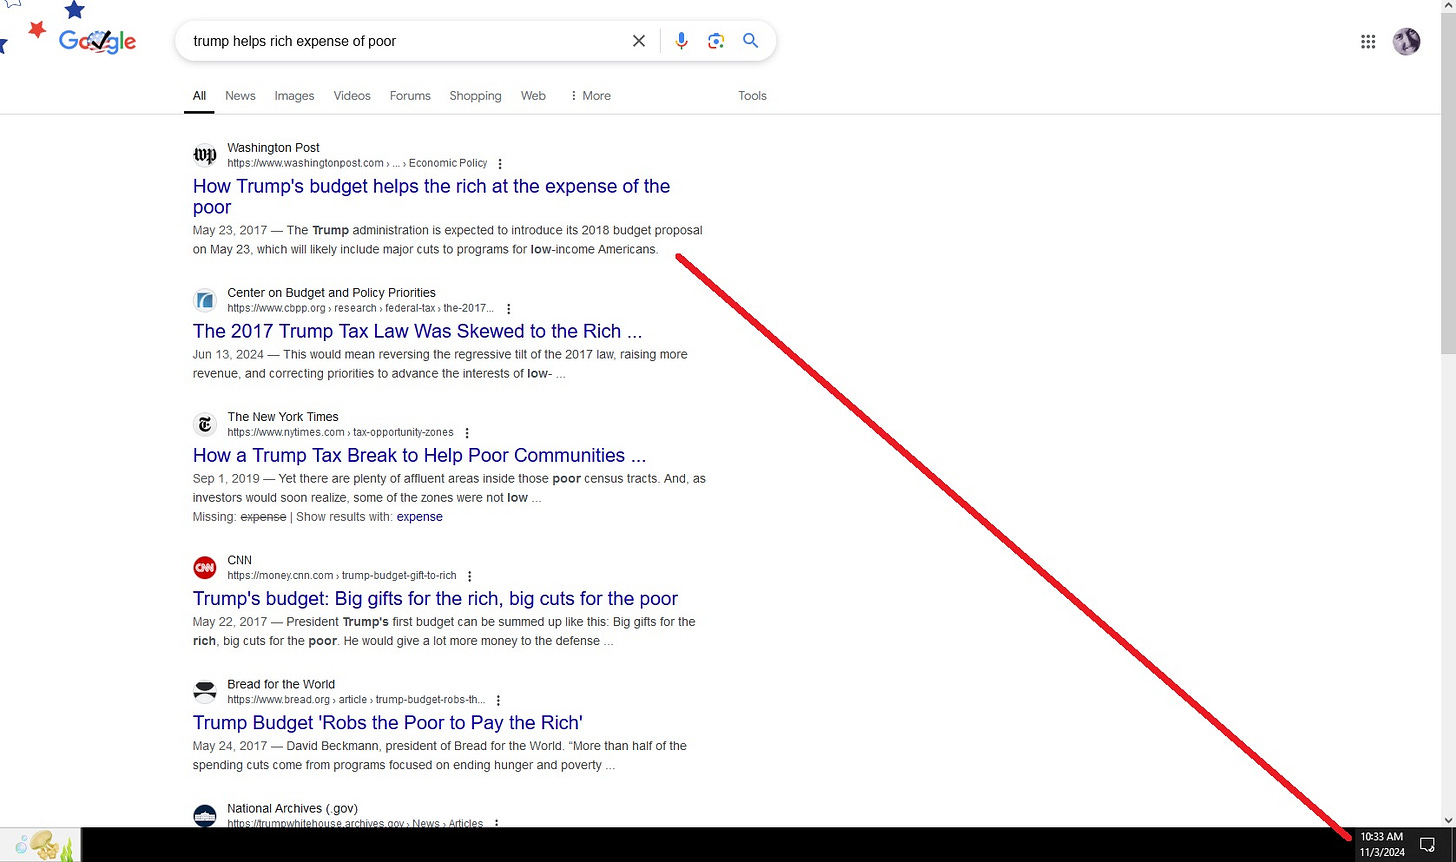Switch to the News tab

[240, 96]
